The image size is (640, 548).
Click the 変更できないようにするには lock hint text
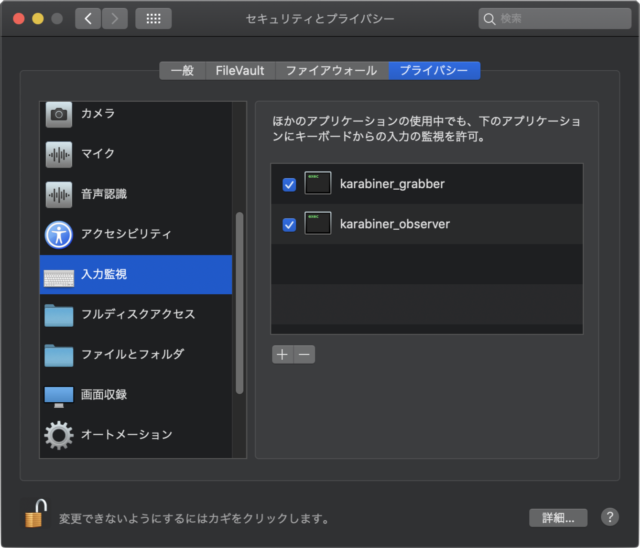[194, 519]
